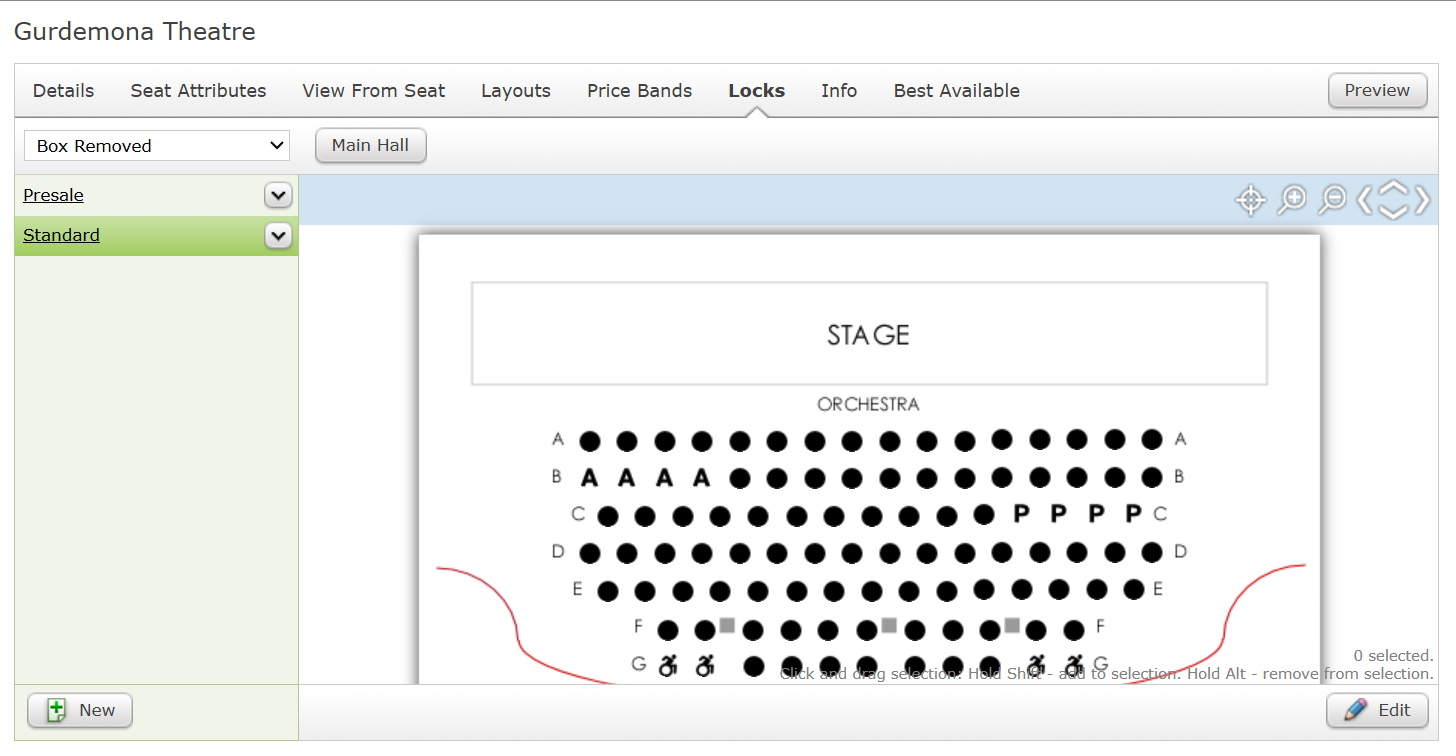Select the Locks tab
This screenshot has height=756, width=1456.
coord(757,91)
